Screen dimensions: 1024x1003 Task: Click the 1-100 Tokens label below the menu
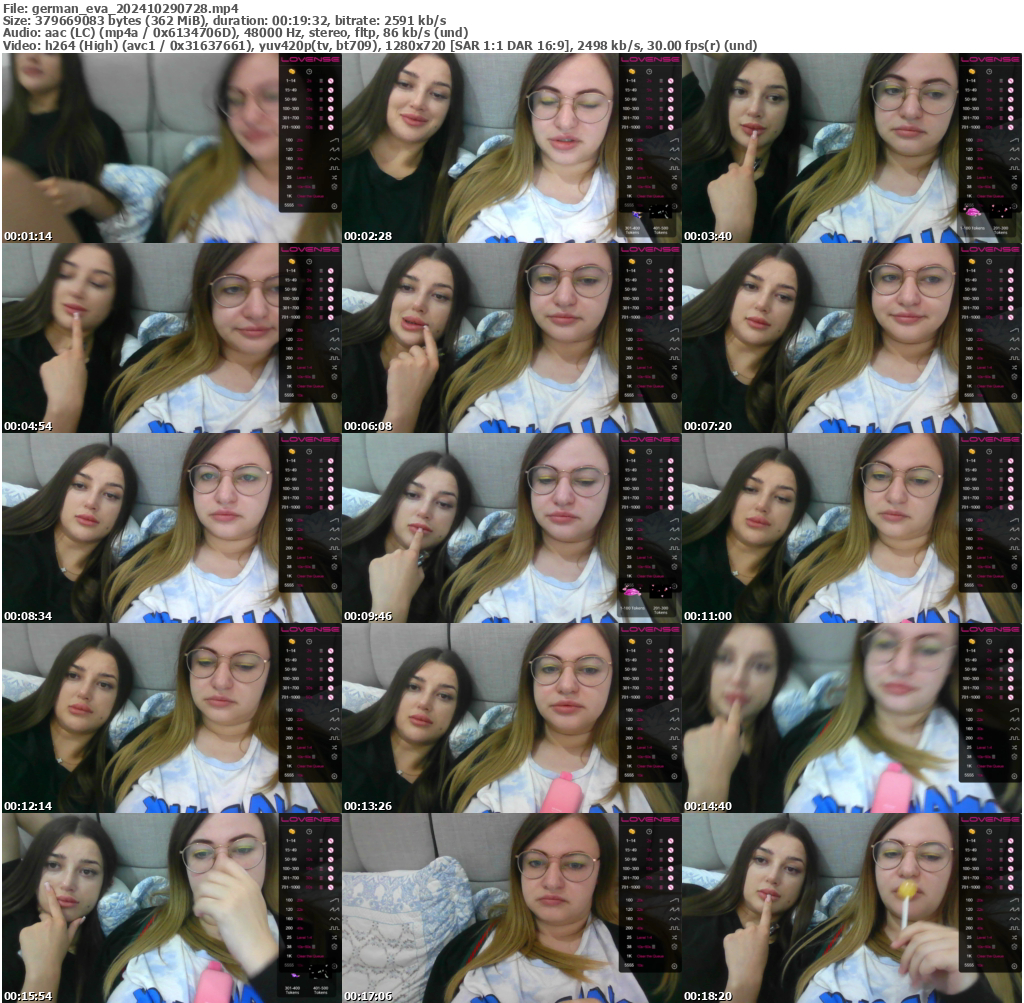click(972, 228)
